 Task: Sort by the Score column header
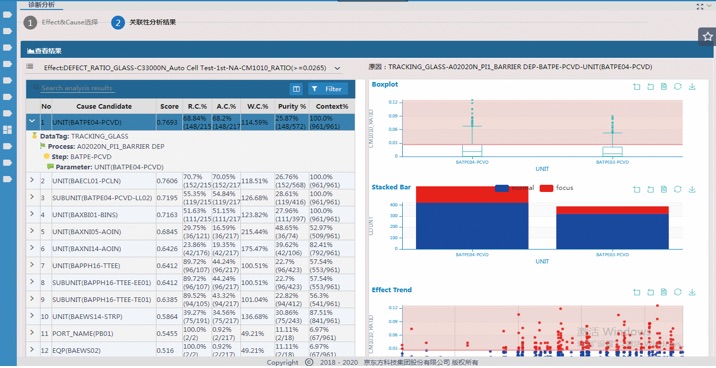tap(169, 106)
